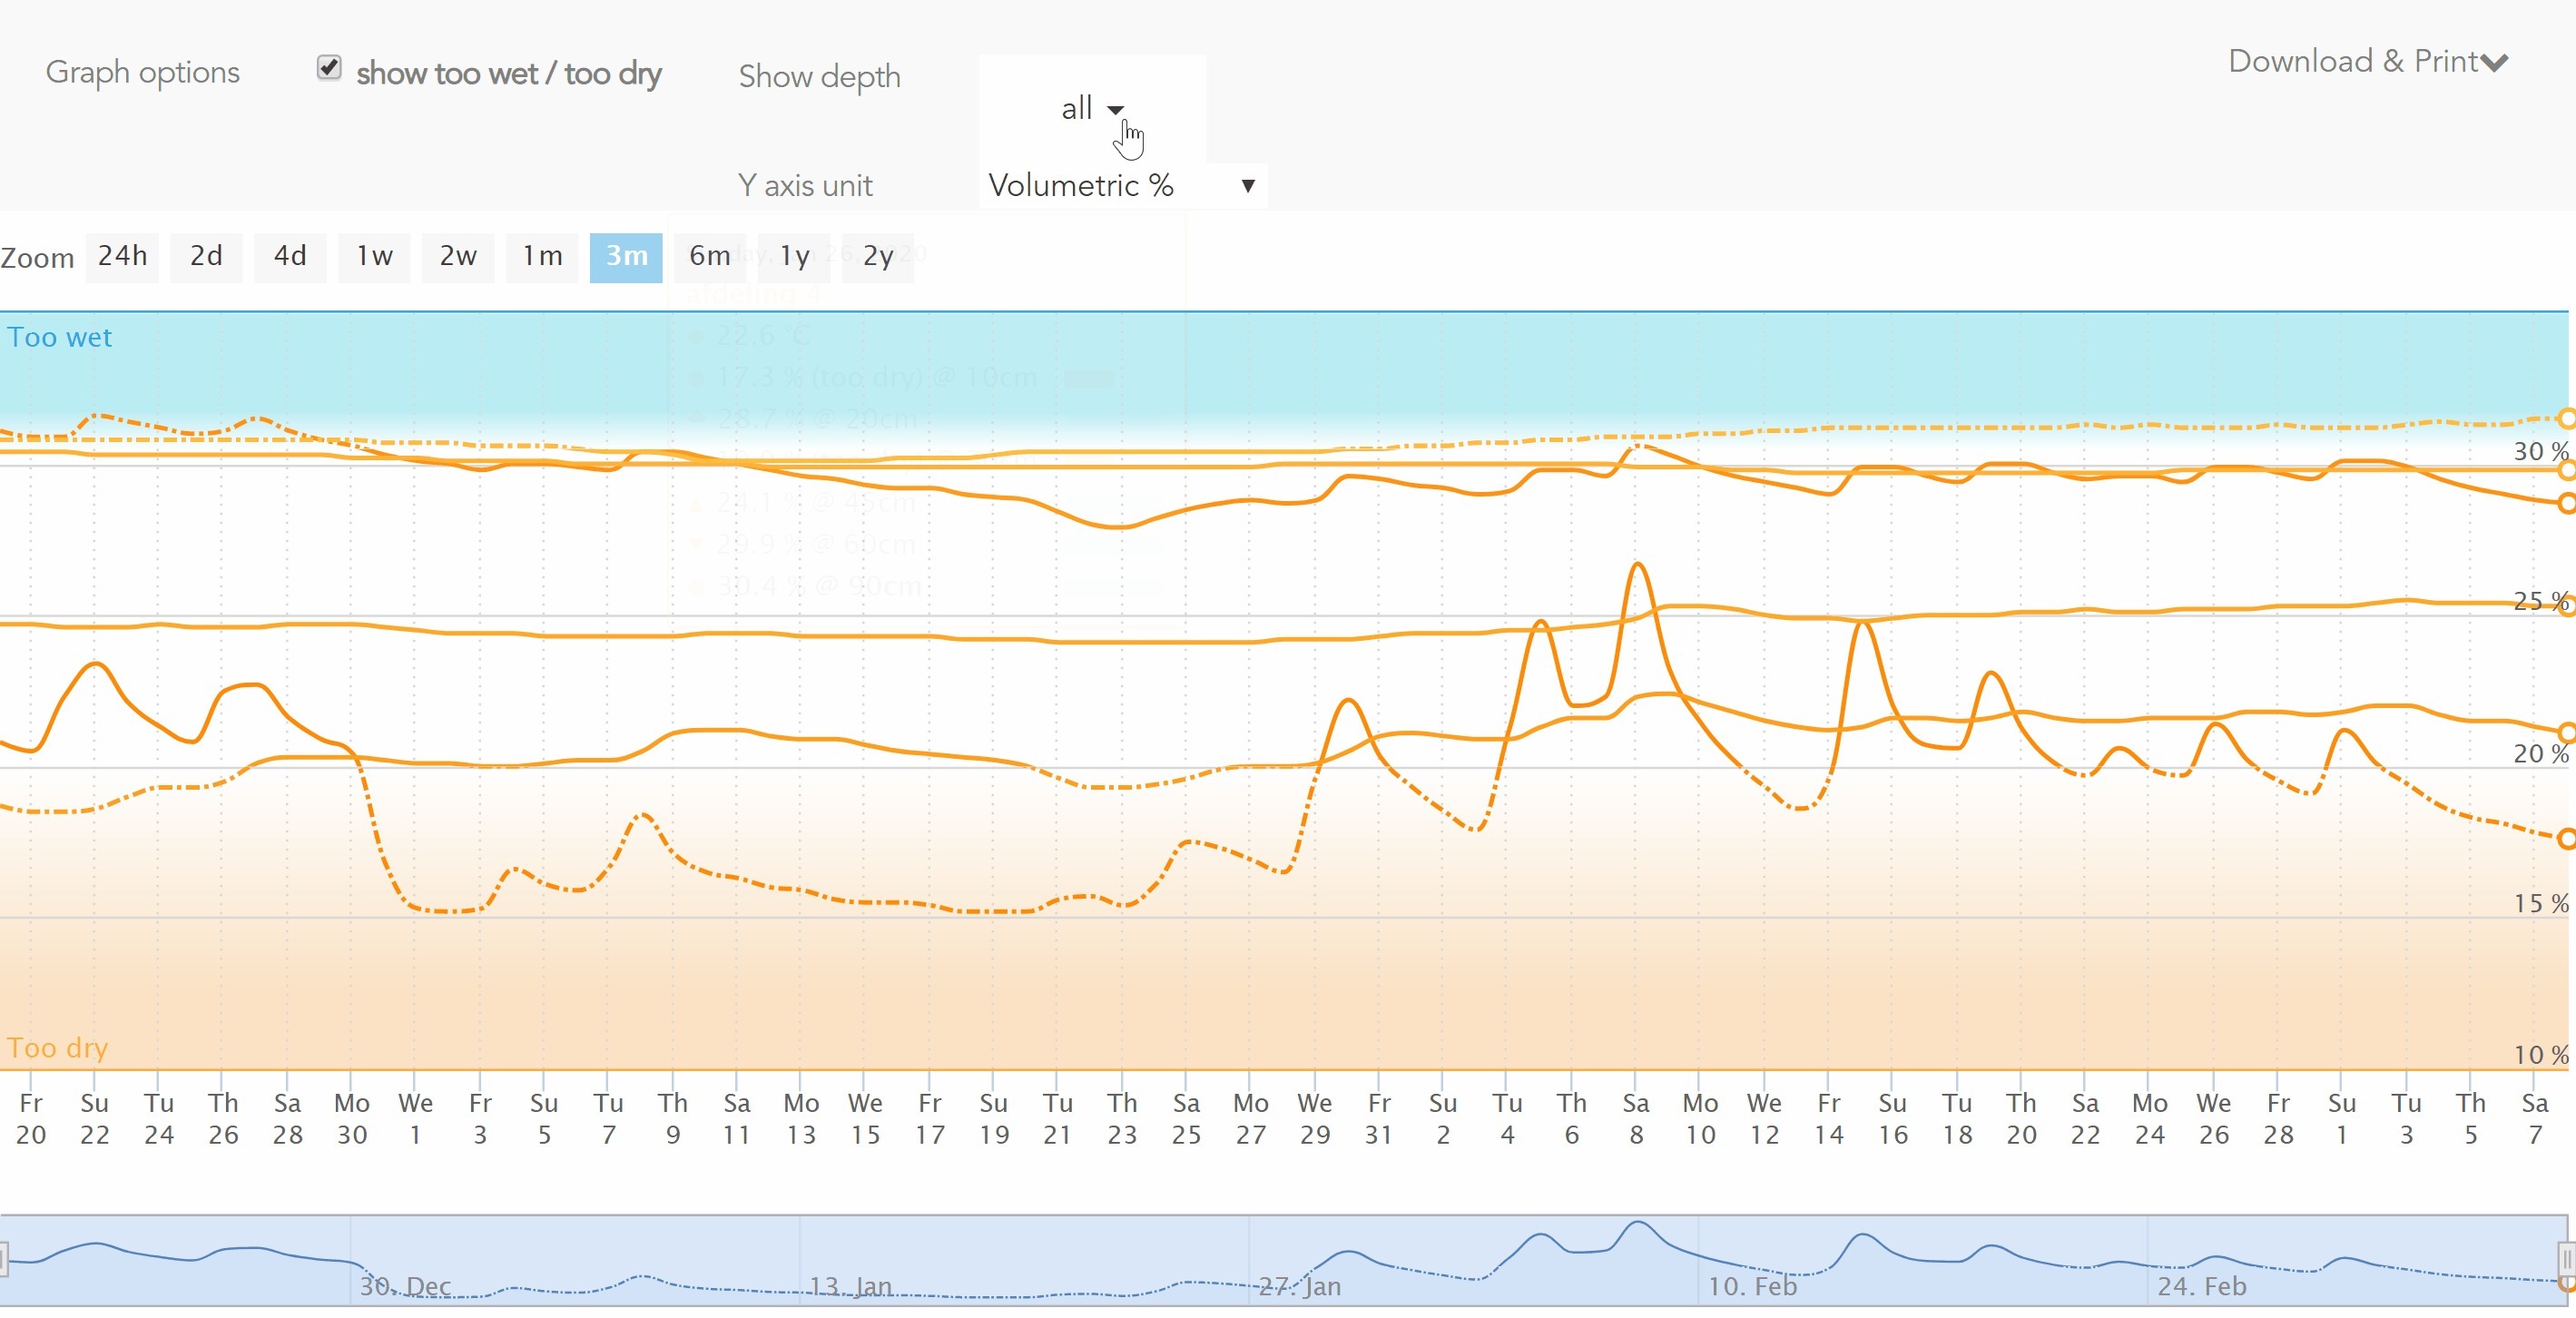The width and height of the screenshot is (2576, 1318).
Task: Select 1m zoom range
Action: (542, 257)
